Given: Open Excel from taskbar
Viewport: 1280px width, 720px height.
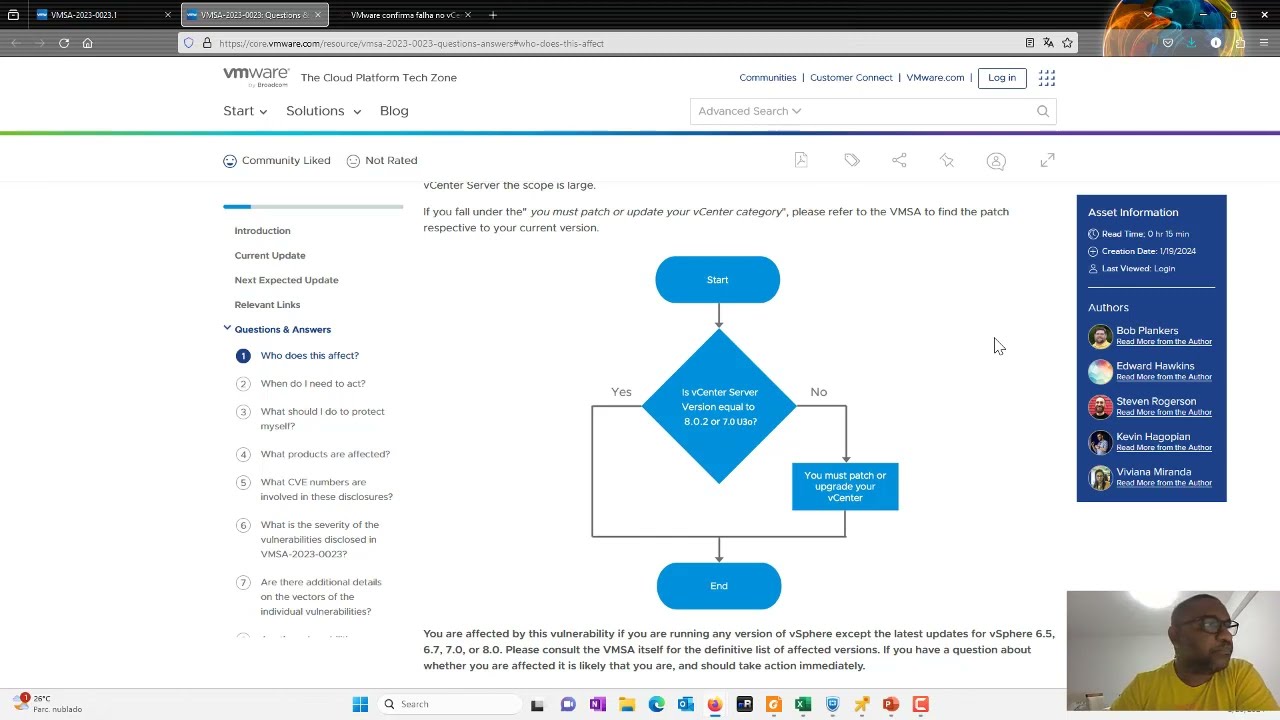Looking at the screenshot, I should pyautogui.click(x=802, y=704).
